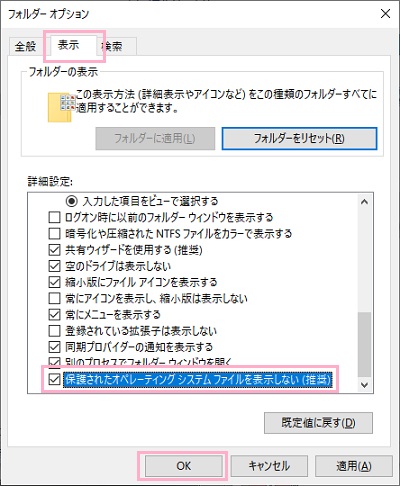
Task: Enable ログオン時に以前のフォルダー ウィンドウを表示する checkbox
Action: (x=54, y=217)
